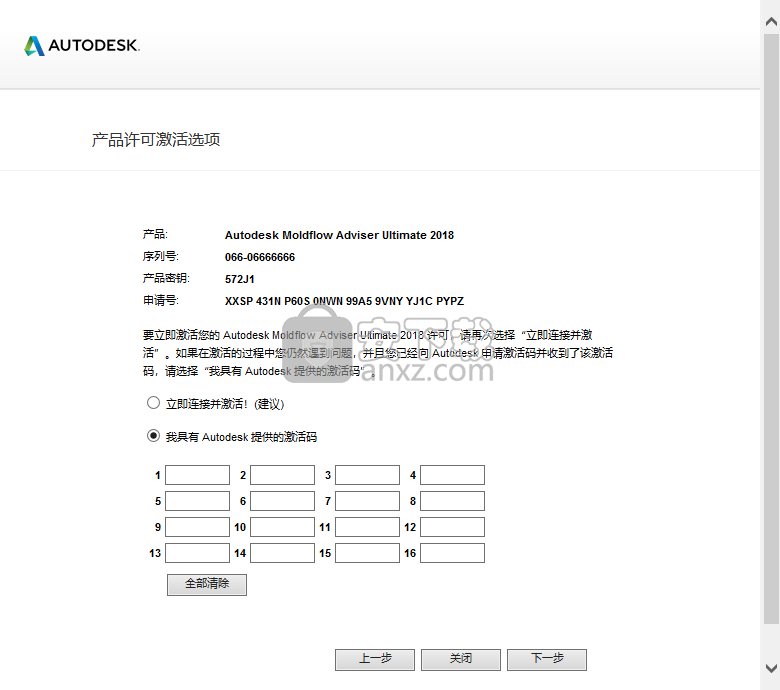Click the 全部清除 clear-all button
Viewport: 780px width, 690px height.
pos(207,585)
